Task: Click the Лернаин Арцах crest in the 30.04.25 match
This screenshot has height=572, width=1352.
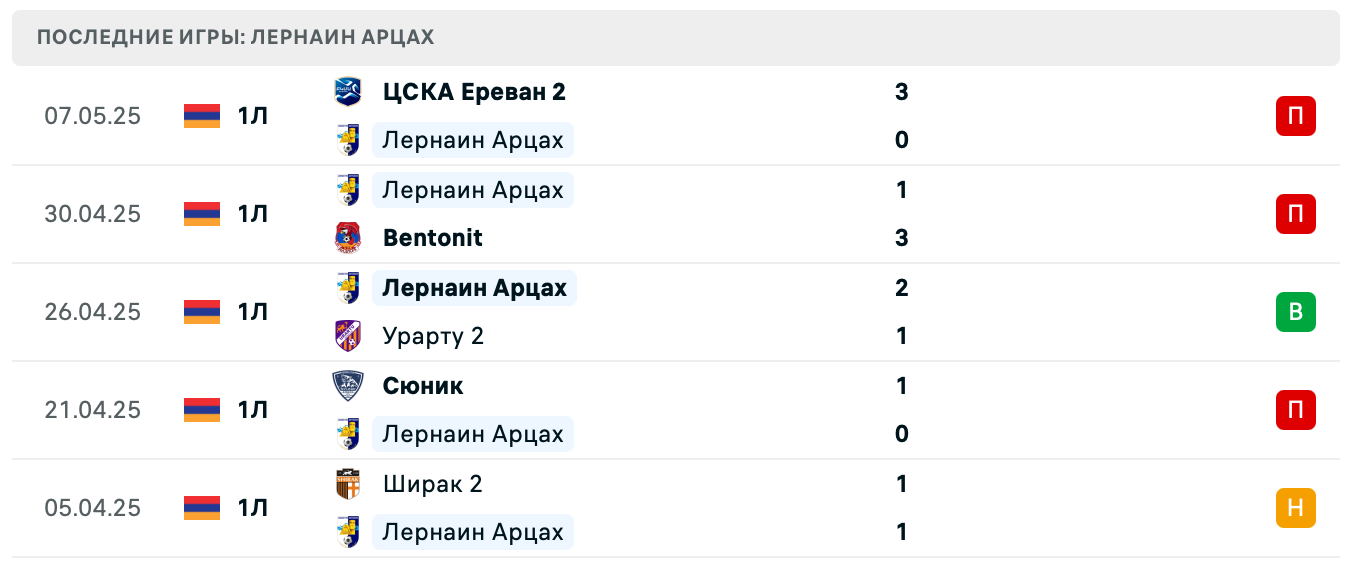Action: coord(347,190)
